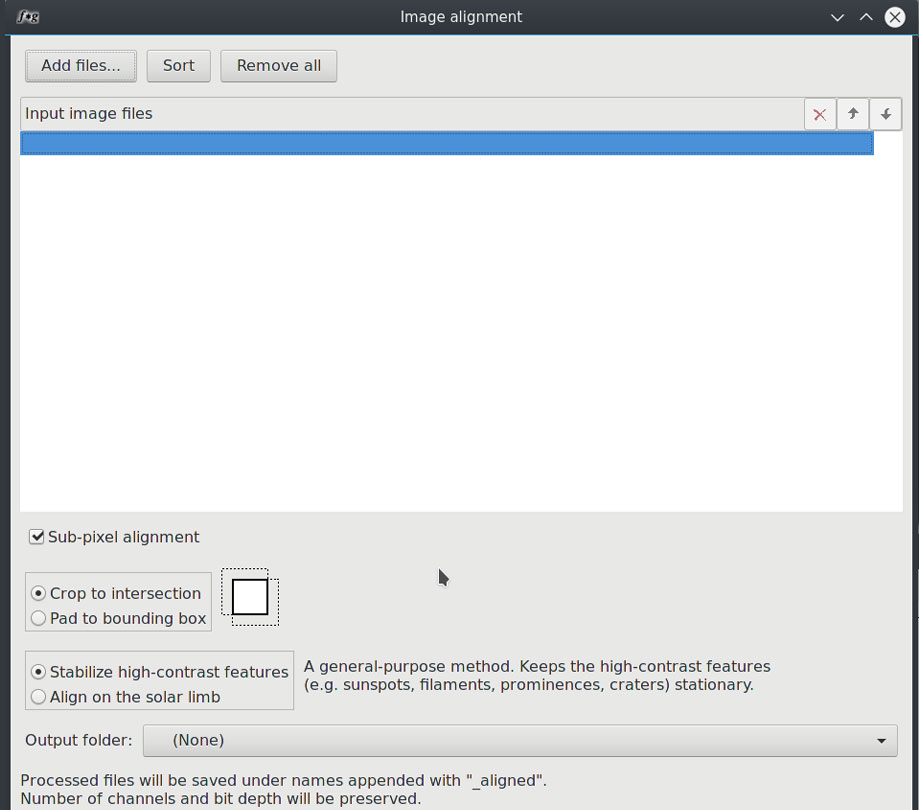Move selected file up with arrow icon
The width and height of the screenshot is (919, 810).
853,114
